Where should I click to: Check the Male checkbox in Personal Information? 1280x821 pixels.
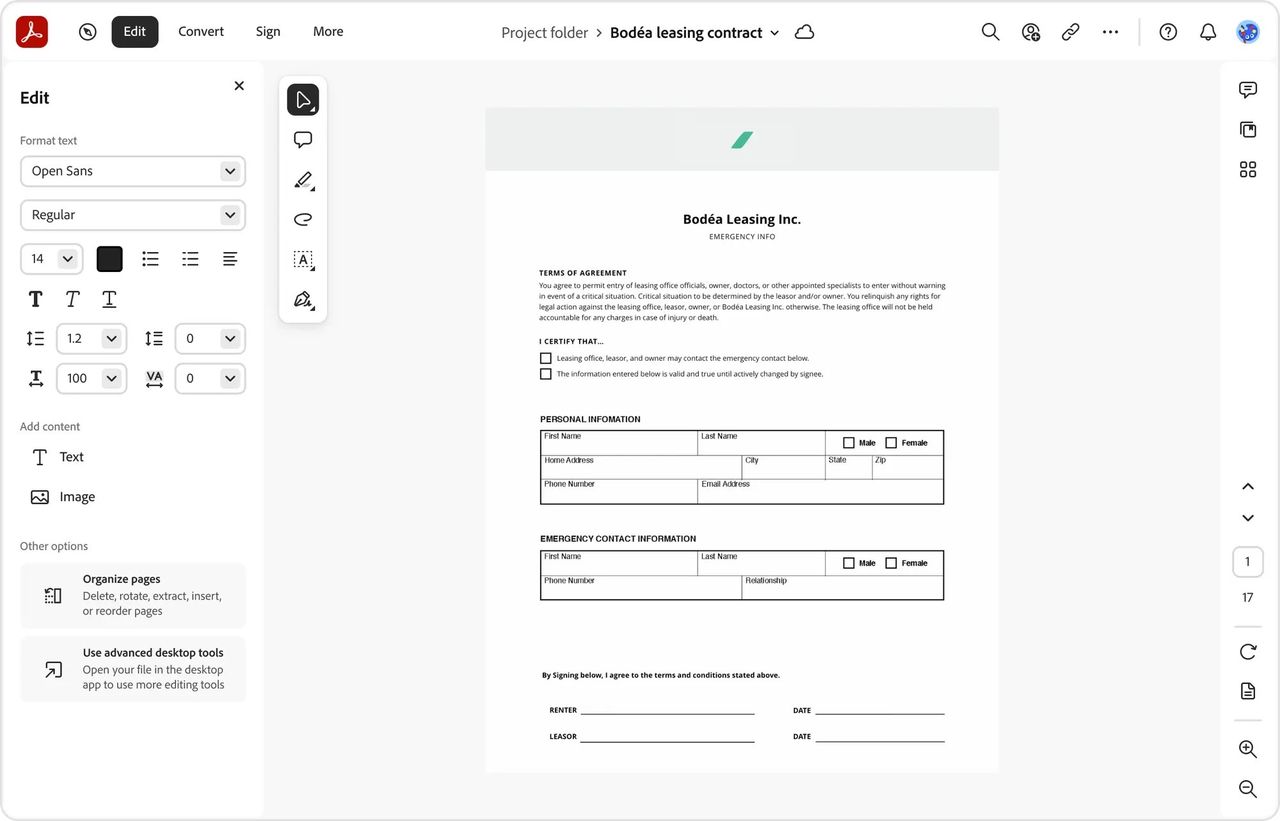(x=850, y=441)
